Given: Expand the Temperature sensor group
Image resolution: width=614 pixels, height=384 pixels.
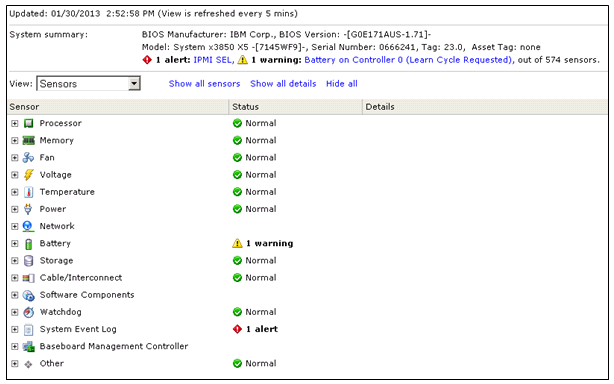Looking at the screenshot, I should (x=14, y=192).
